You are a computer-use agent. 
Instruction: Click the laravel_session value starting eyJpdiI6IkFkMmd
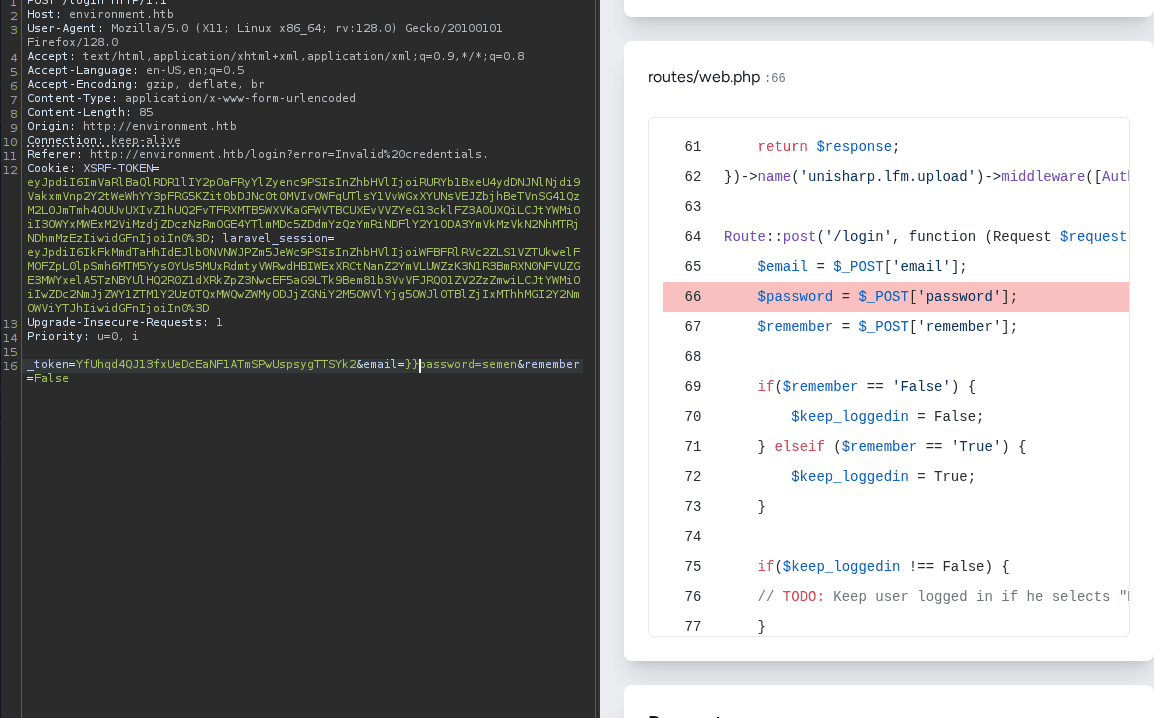[x=303, y=280]
